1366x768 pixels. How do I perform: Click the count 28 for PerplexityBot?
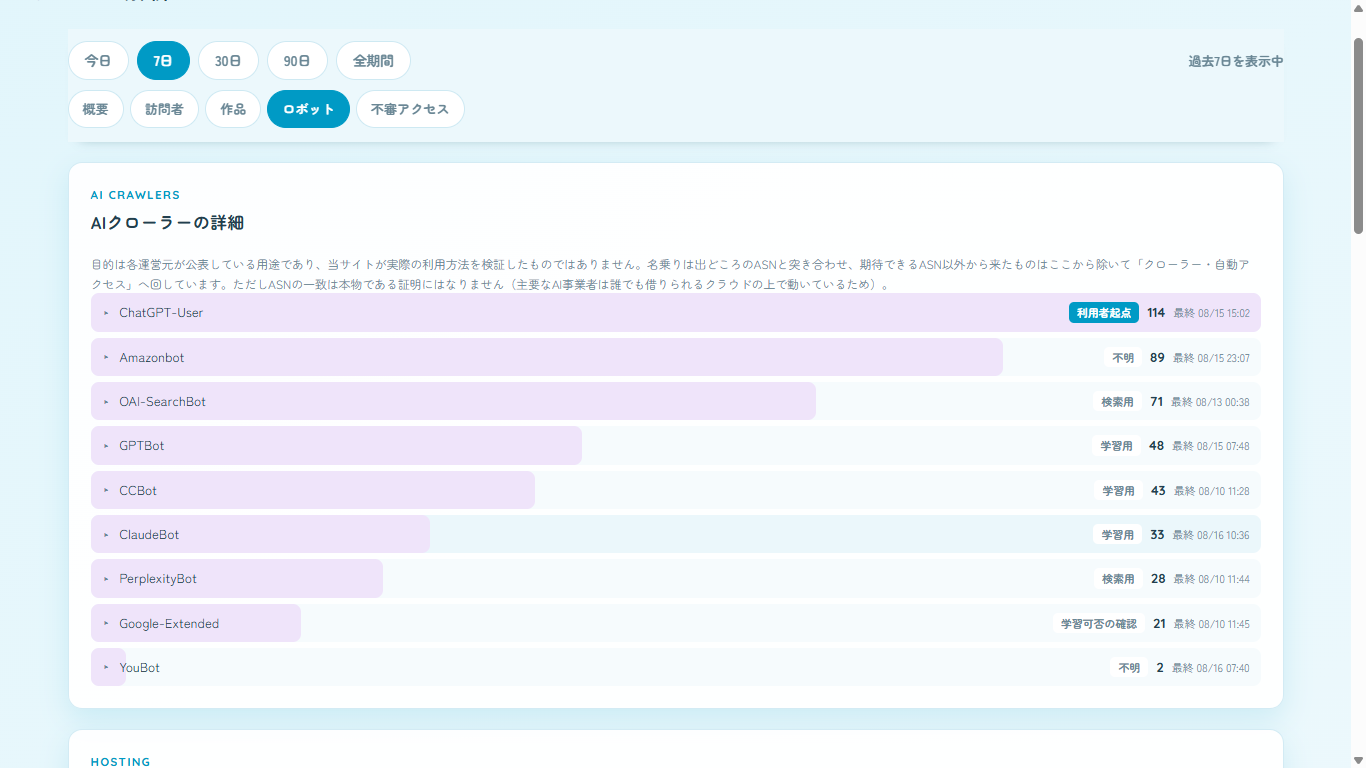1158,579
